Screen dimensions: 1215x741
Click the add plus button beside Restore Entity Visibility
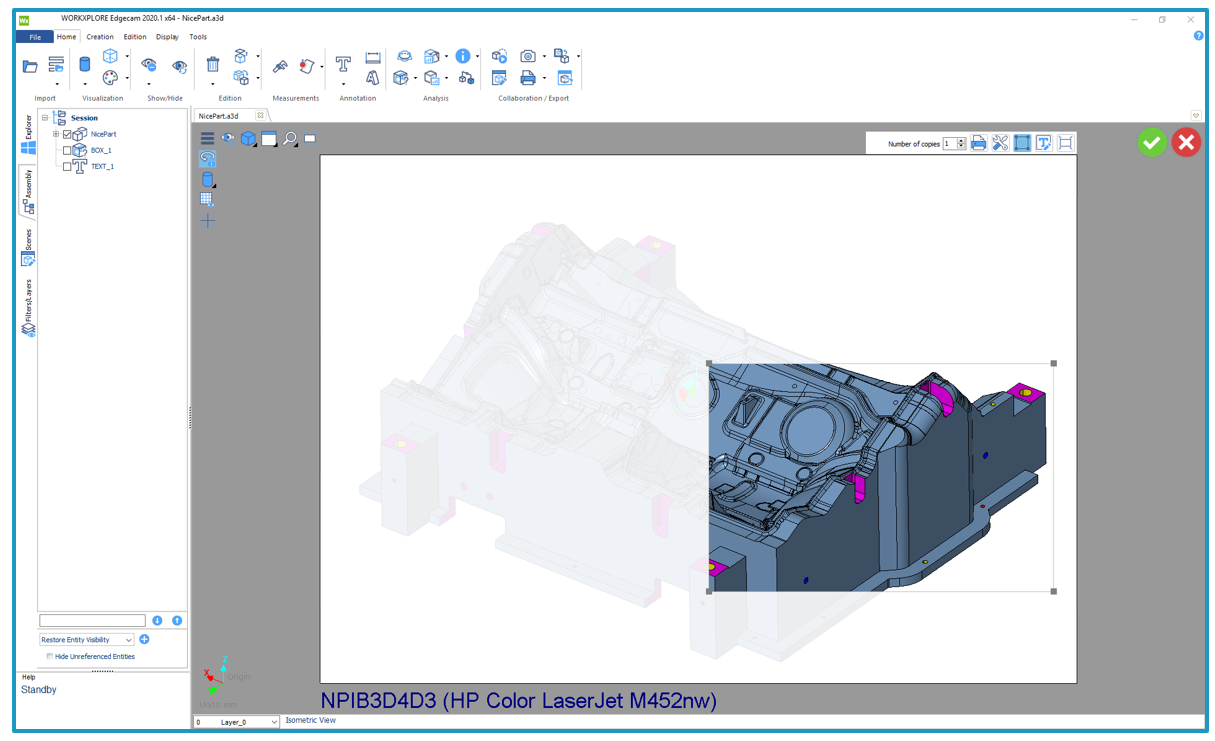(144, 640)
